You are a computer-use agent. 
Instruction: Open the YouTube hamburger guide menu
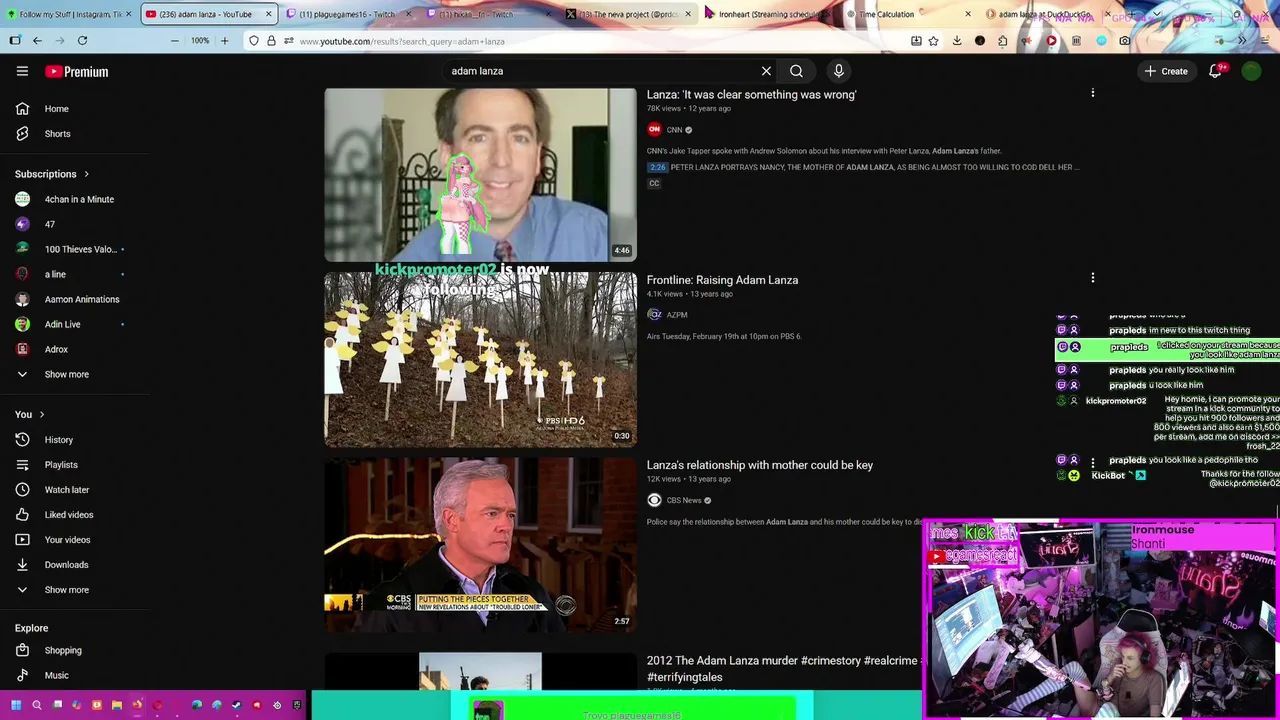point(22,71)
